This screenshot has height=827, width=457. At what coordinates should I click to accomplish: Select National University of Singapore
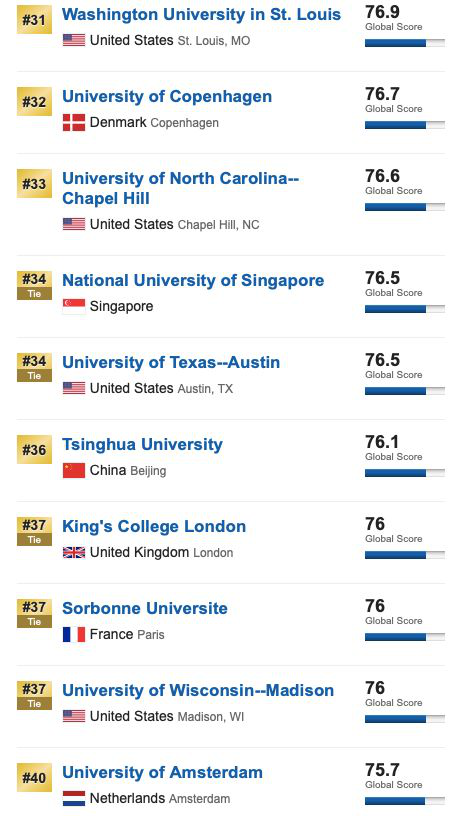pyautogui.click(x=193, y=280)
